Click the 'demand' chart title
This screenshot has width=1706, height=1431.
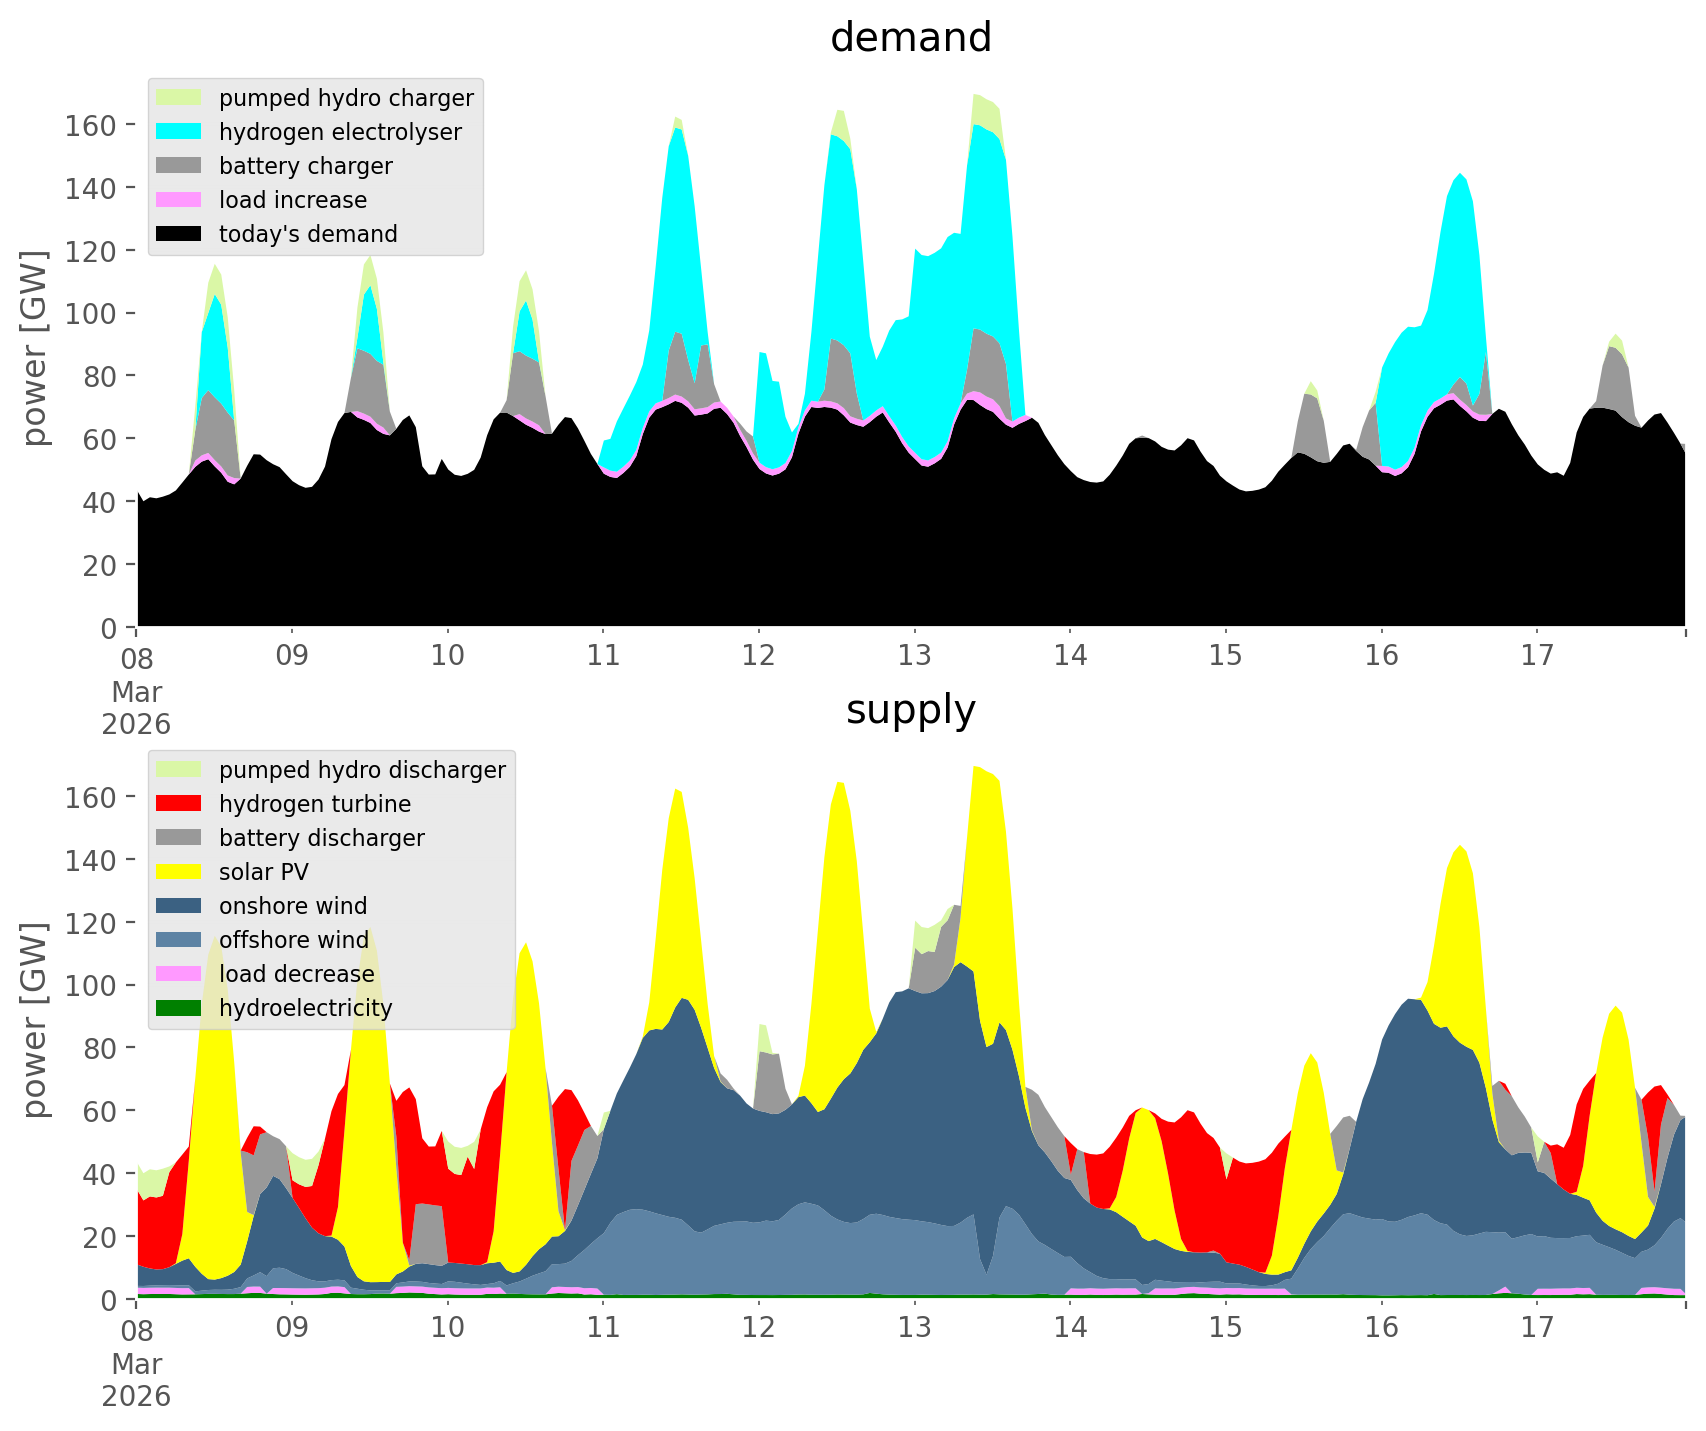910,38
